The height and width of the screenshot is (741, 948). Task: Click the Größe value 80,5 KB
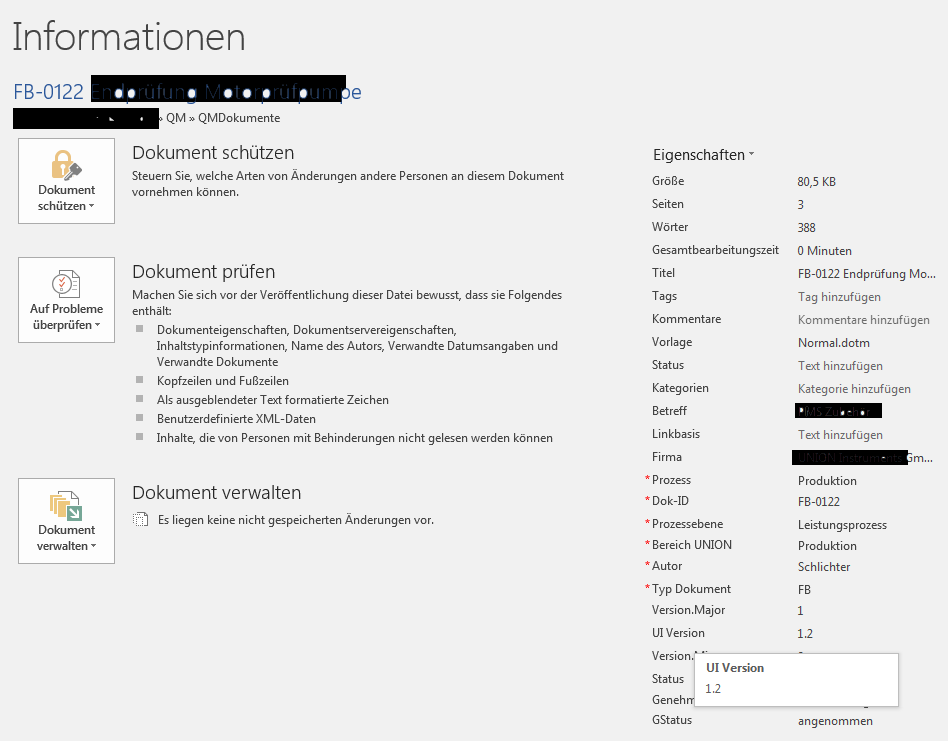pyautogui.click(x=816, y=182)
